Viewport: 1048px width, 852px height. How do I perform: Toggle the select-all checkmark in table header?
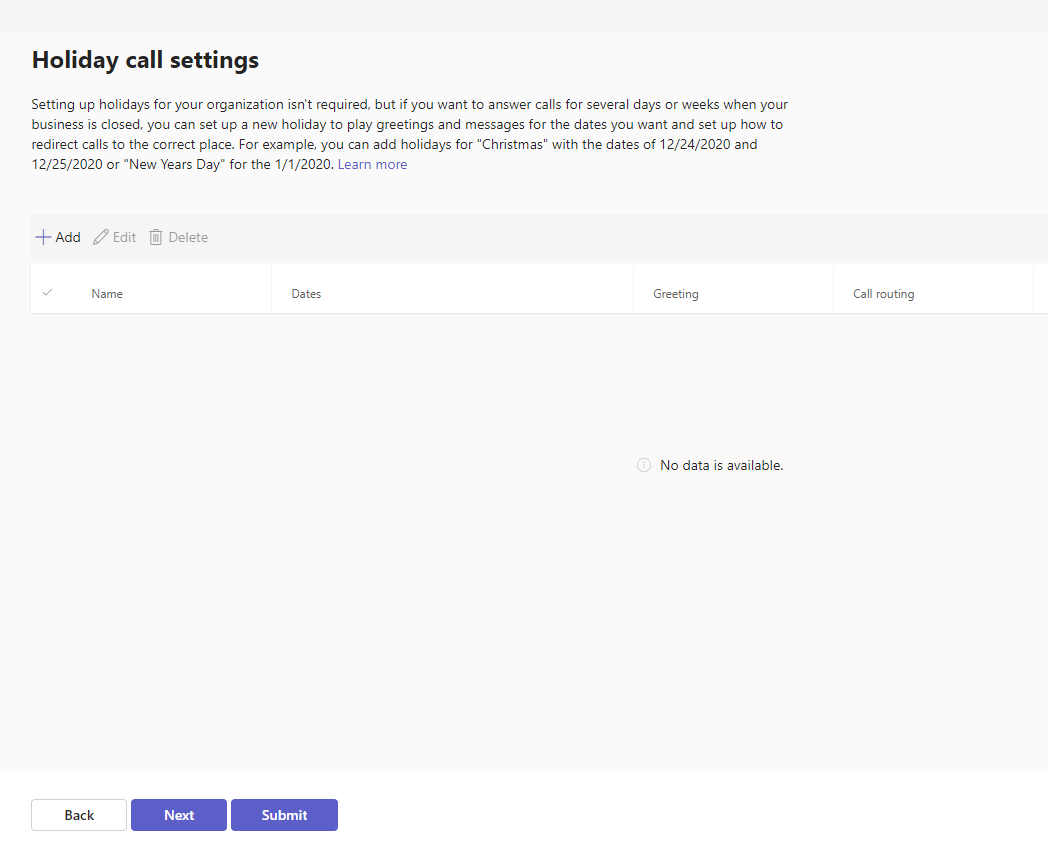[x=47, y=293]
